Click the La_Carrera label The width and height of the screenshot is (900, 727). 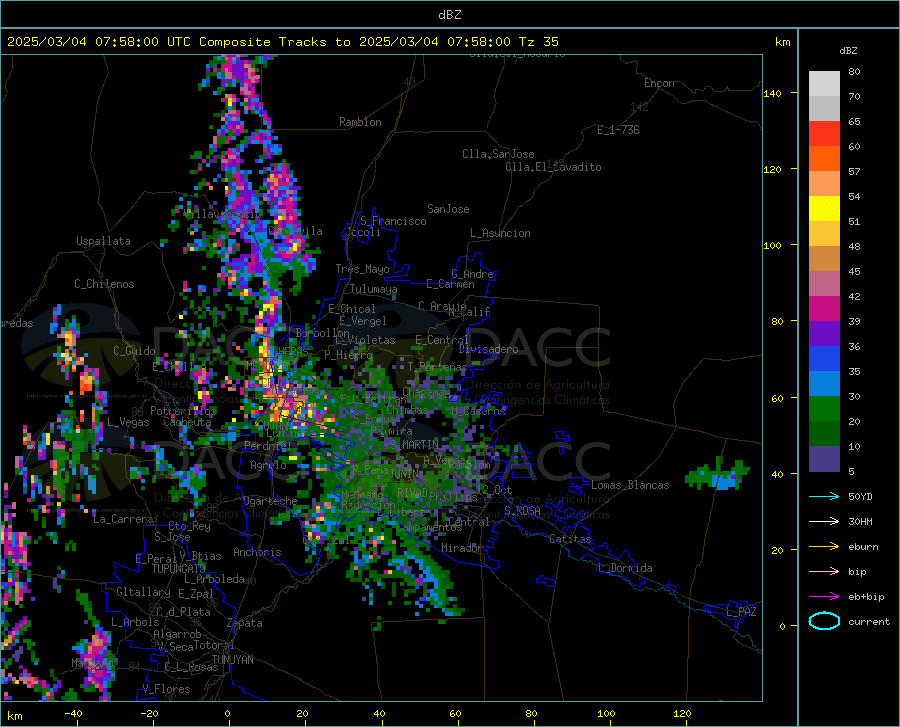coord(123,519)
